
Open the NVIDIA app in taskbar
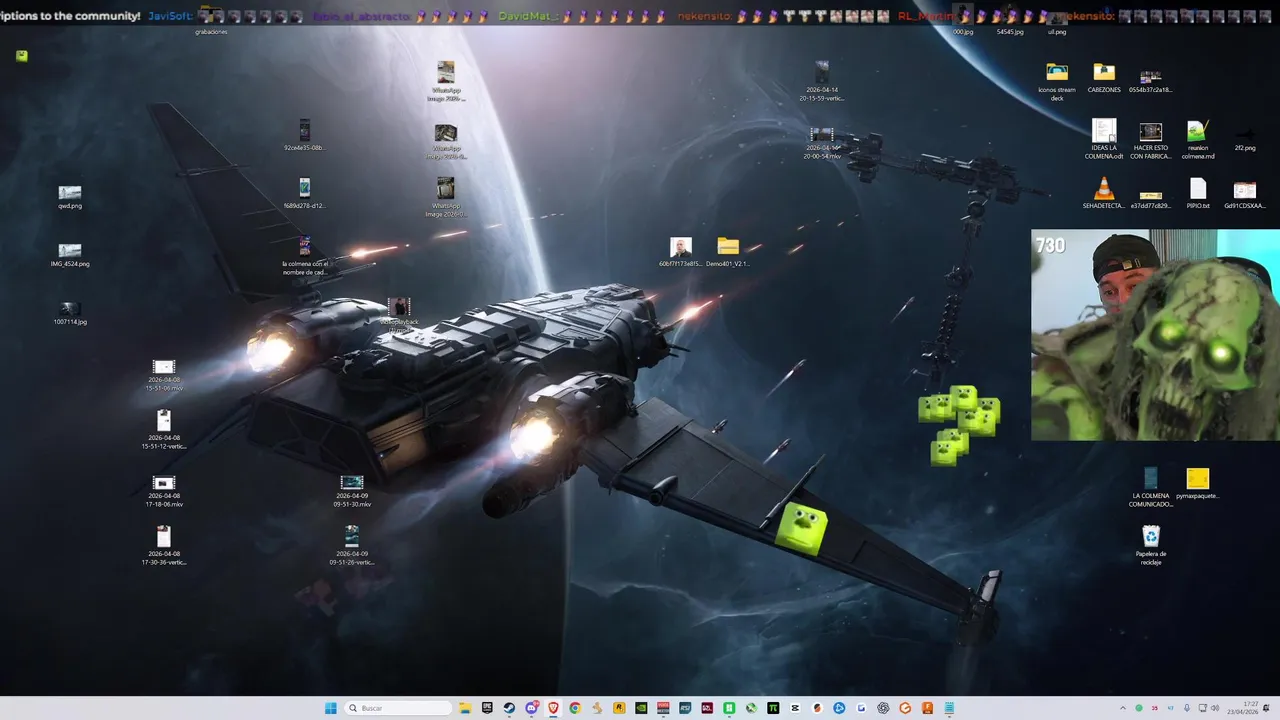(641, 708)
